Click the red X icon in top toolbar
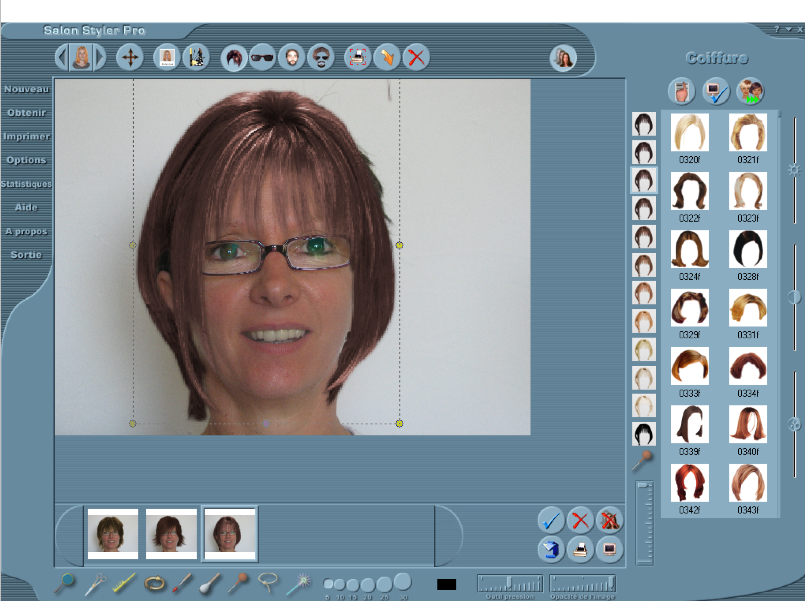The image size is (805, 601). click(416, 57)
